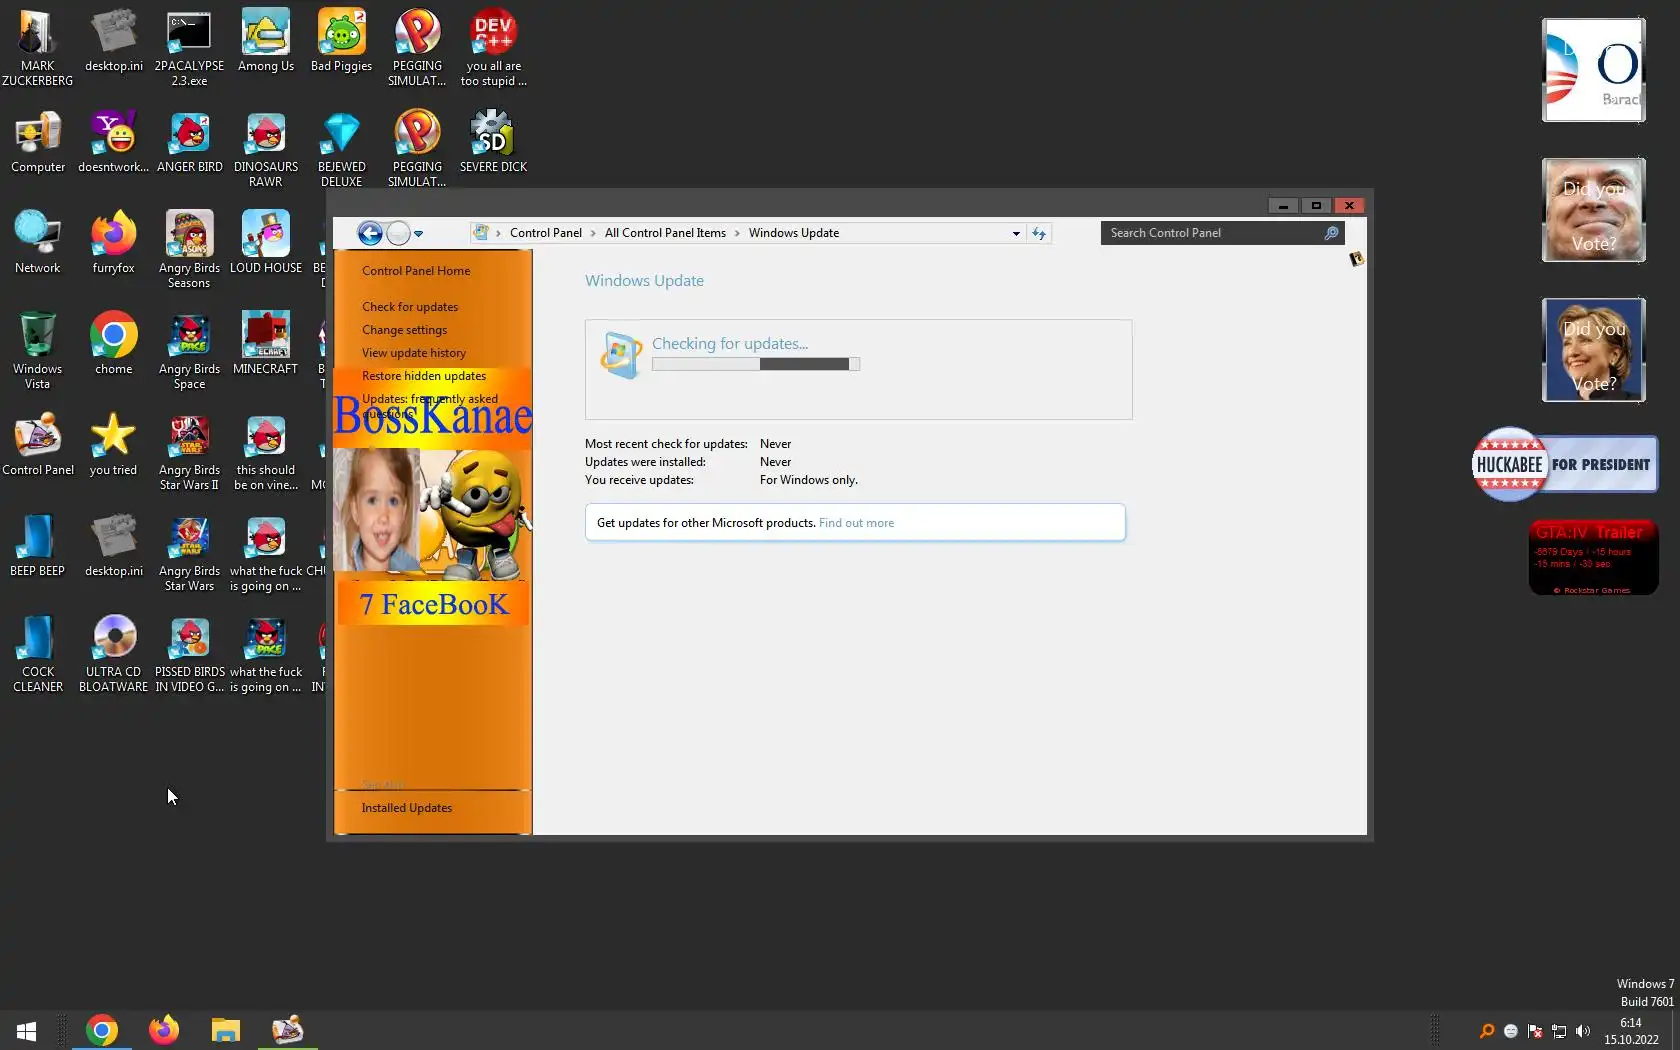Expand the chevron after All Control Panel Items
1680x1050 pixels.
pos(738,233)
